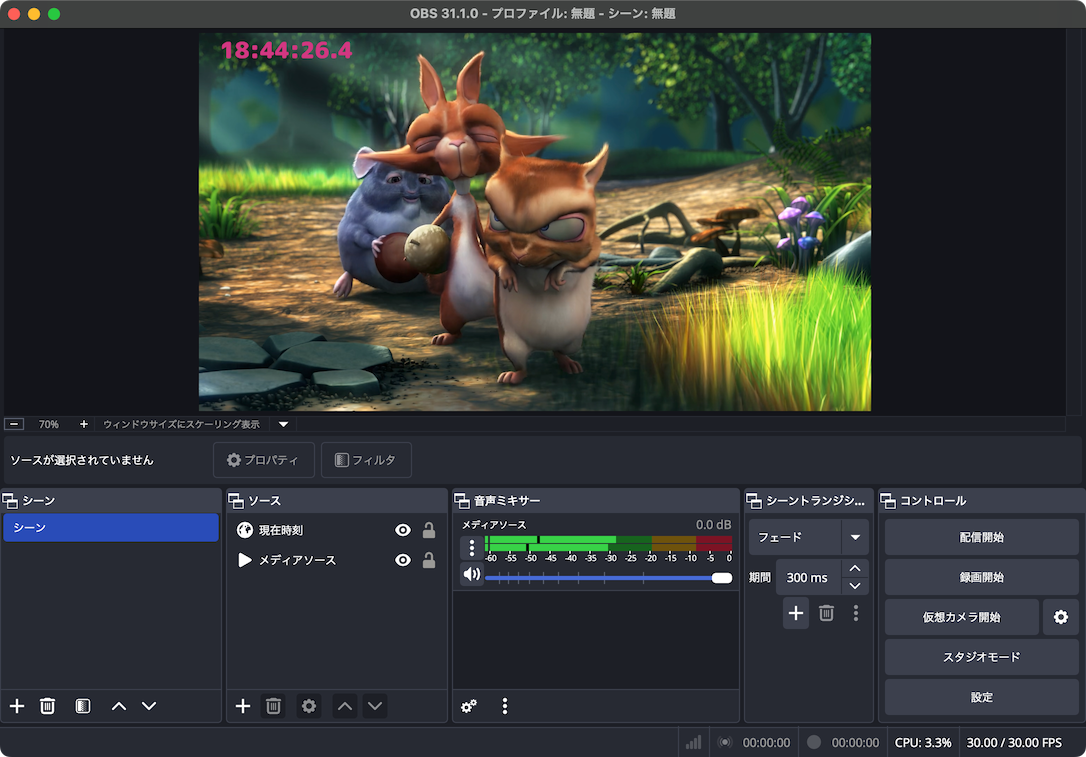The width and height of the screenshot is (1086, 757).
Task: Hide the 現在時刻 source via eye icon
Action: coord(402,530)
